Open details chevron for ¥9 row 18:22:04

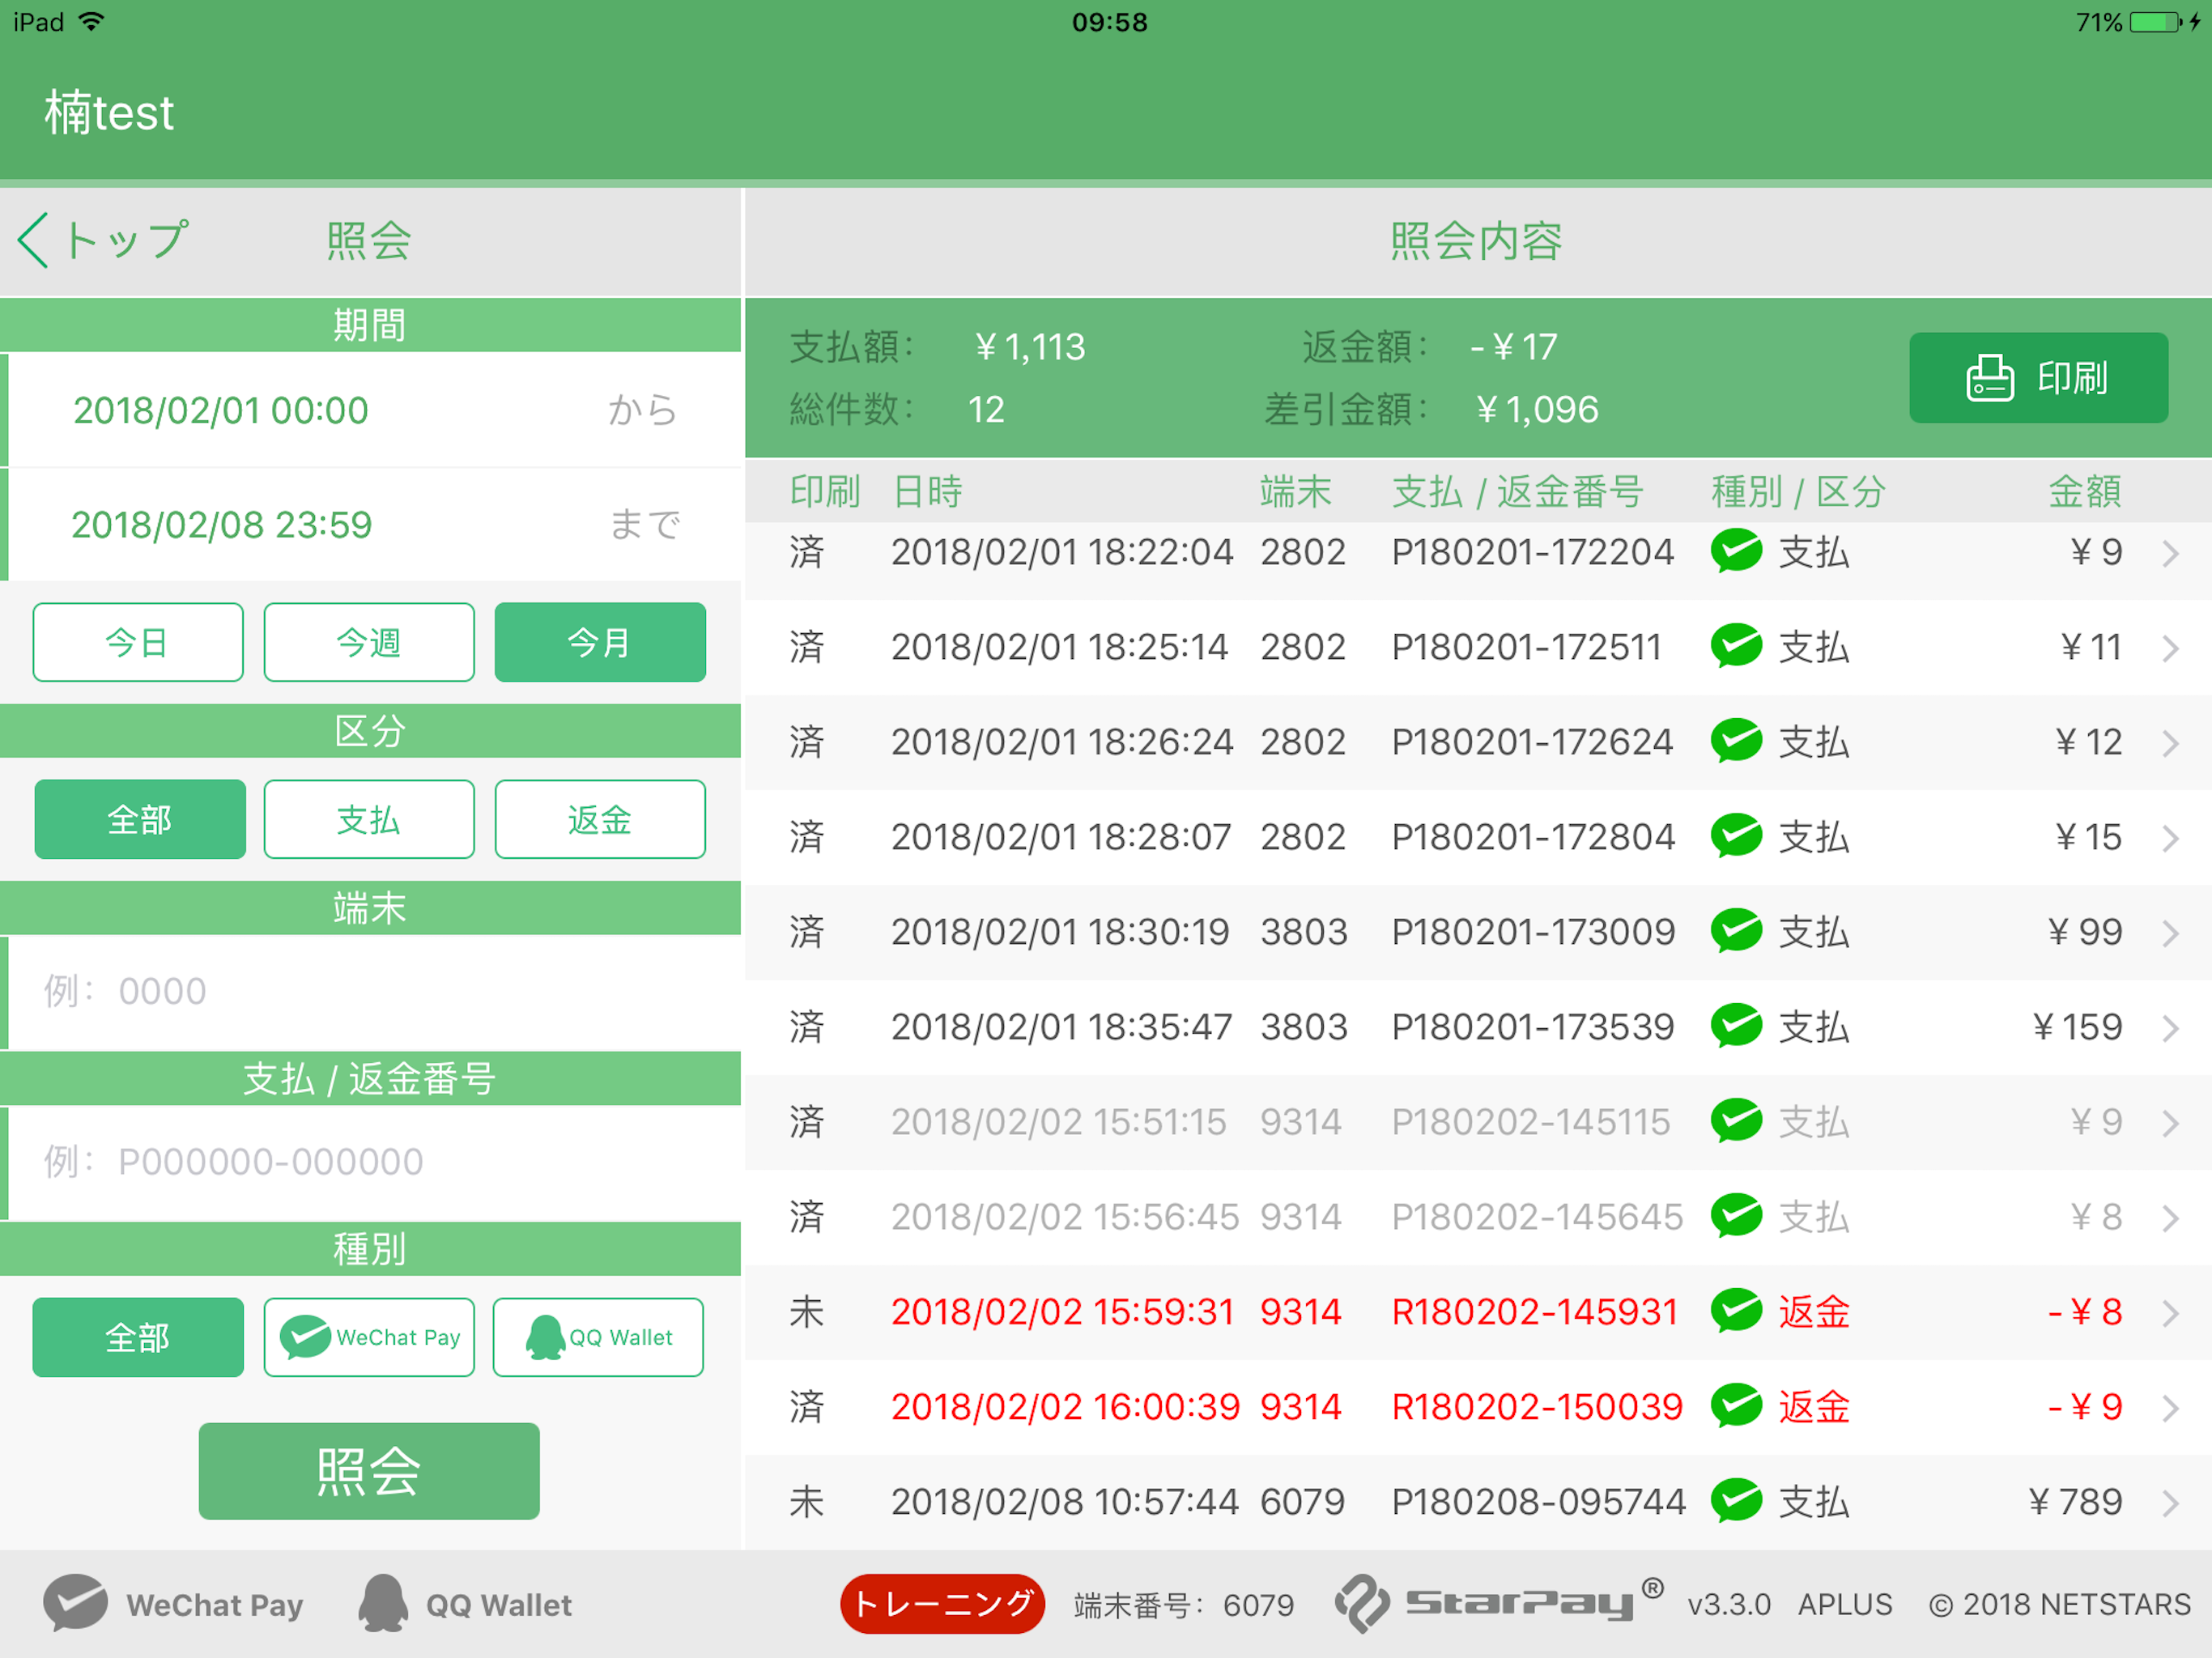[2170, 553]
